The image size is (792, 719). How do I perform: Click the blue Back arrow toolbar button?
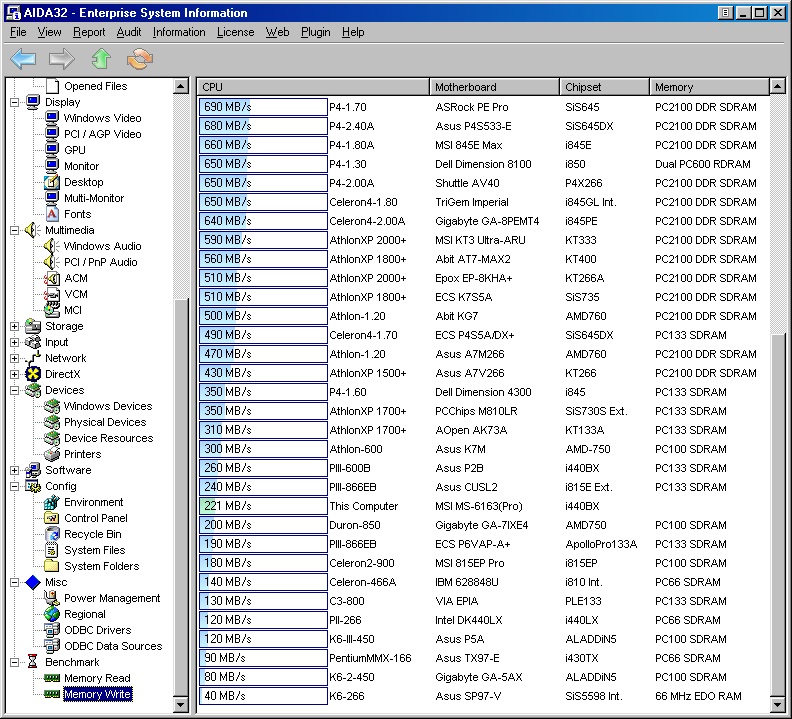coord(23,59)
